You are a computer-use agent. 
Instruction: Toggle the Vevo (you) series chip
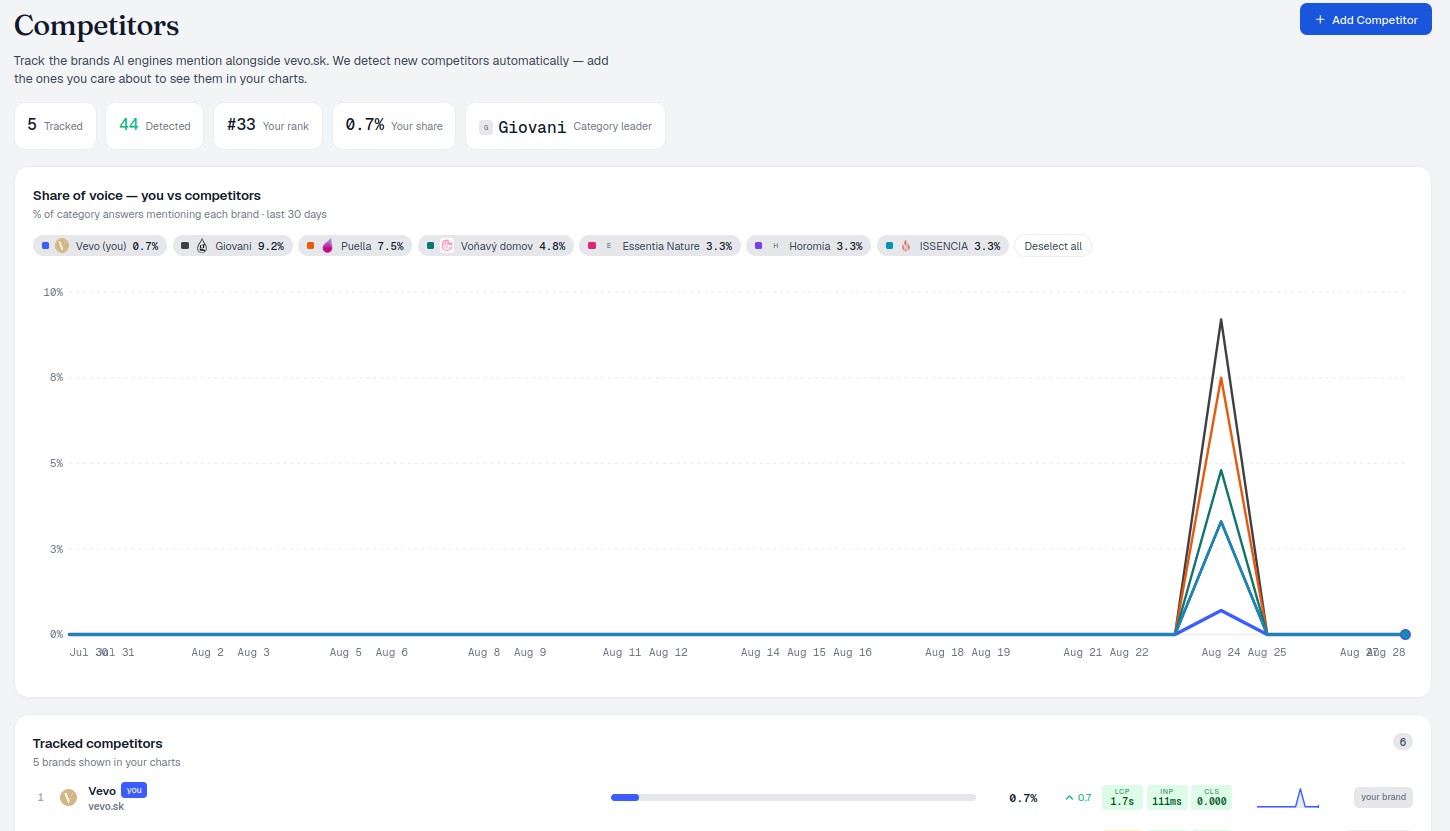100,246
